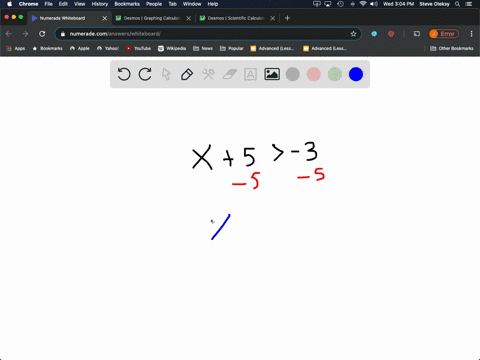Expand the Popular bookmark folder
Image resolution: width=480 pixels, height=360 pixels.
coord(232,48)
